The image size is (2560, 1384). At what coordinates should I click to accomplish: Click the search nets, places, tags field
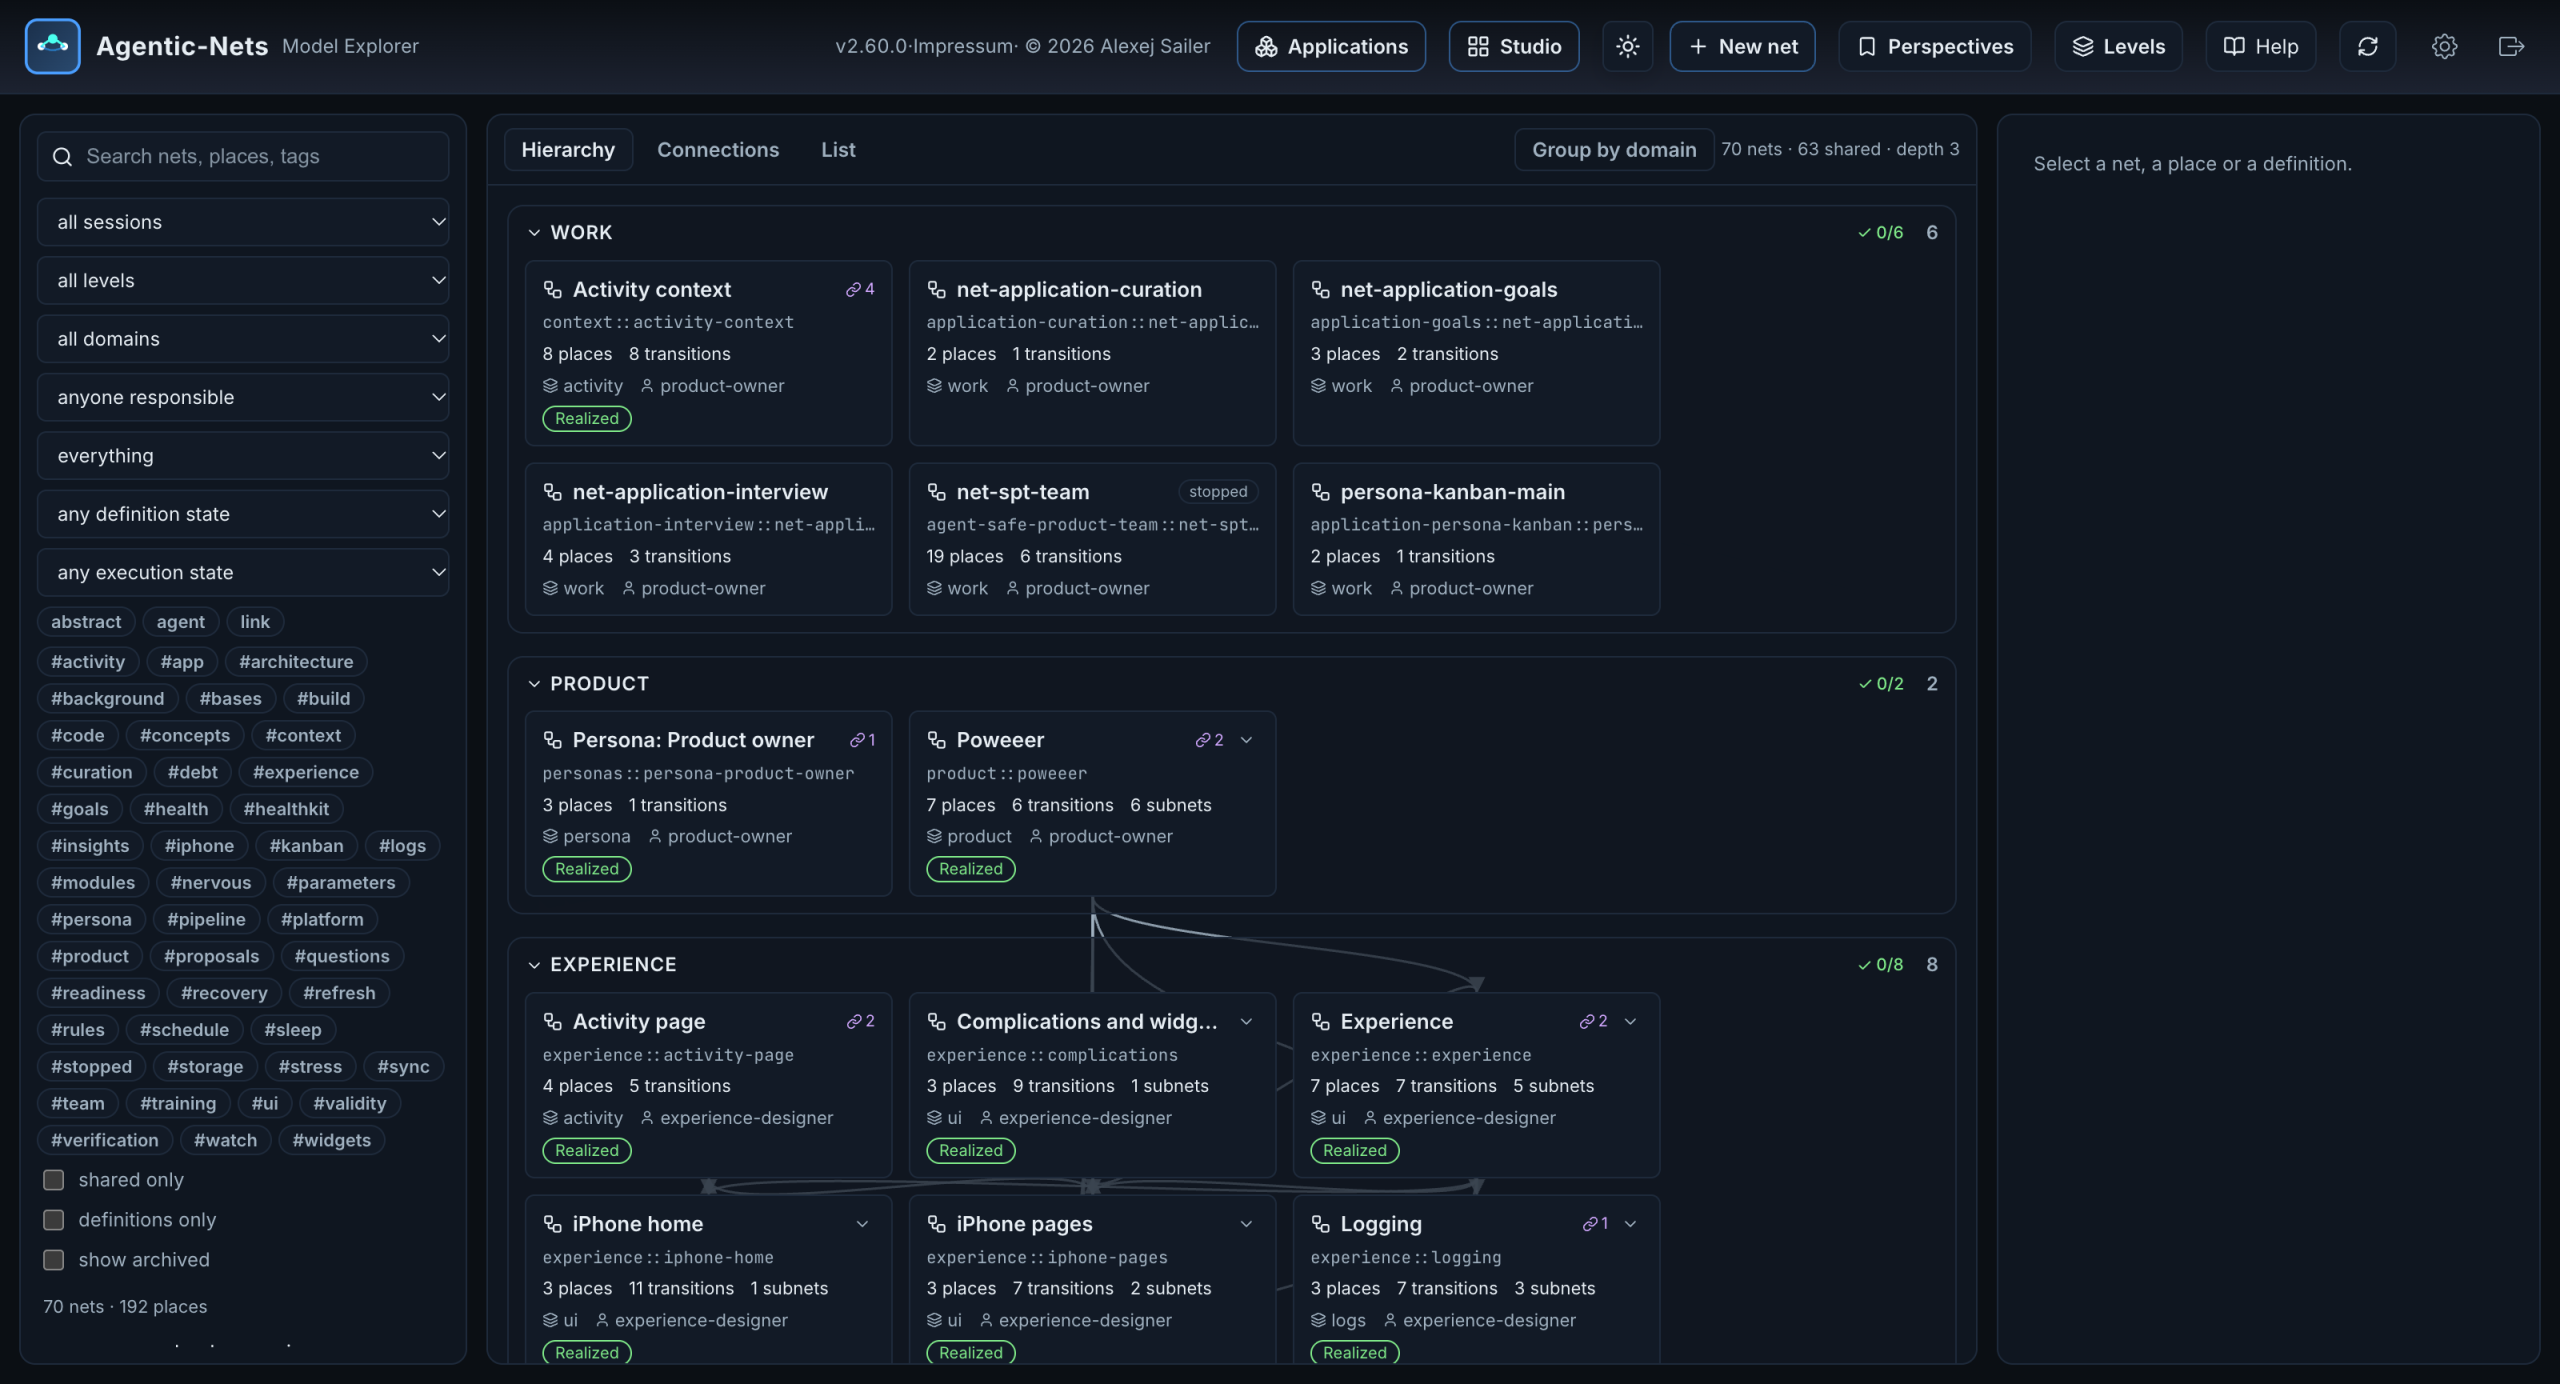[243, 156]
